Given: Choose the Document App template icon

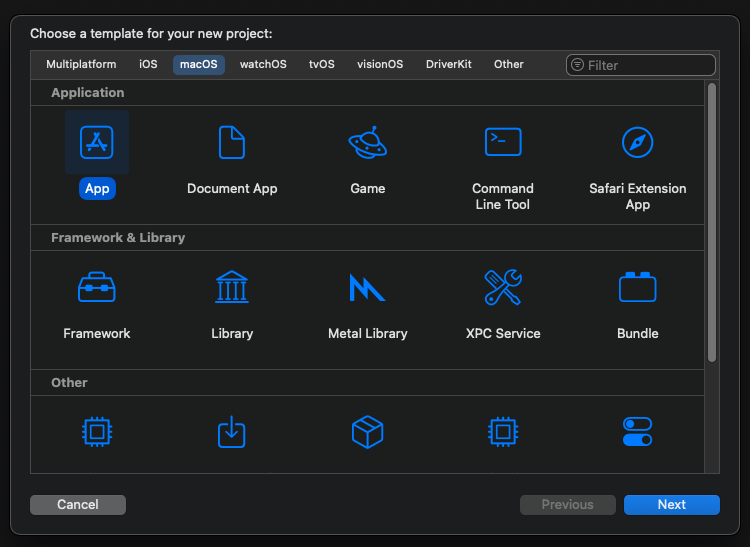Looking at the screenshot, I should 232,142.
